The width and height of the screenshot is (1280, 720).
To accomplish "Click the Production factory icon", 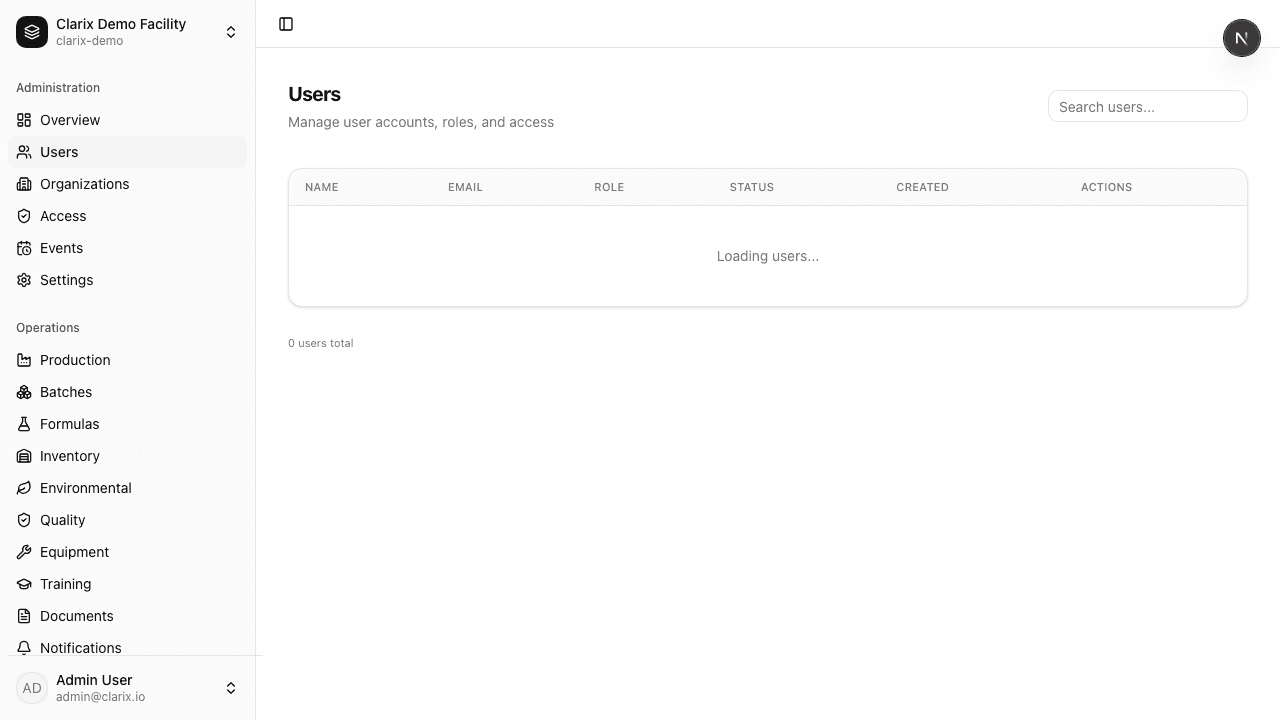I will click(x=24, y=360).
